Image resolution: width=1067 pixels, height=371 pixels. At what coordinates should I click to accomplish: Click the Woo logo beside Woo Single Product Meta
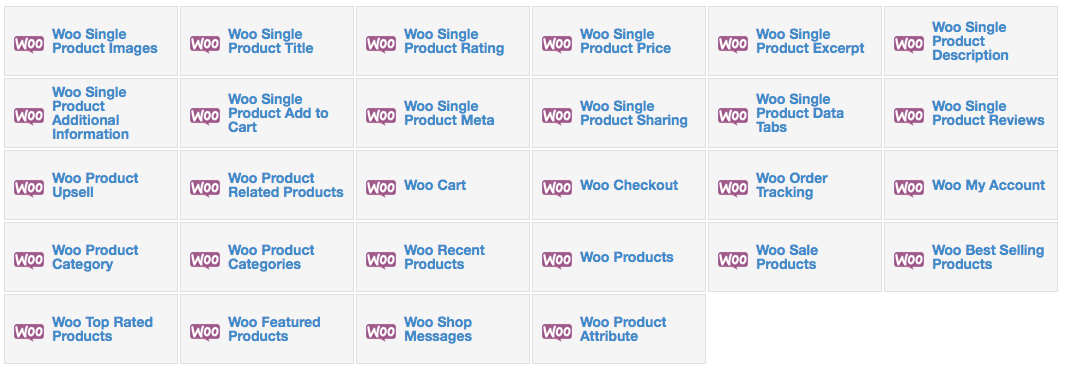coord(380,116)
